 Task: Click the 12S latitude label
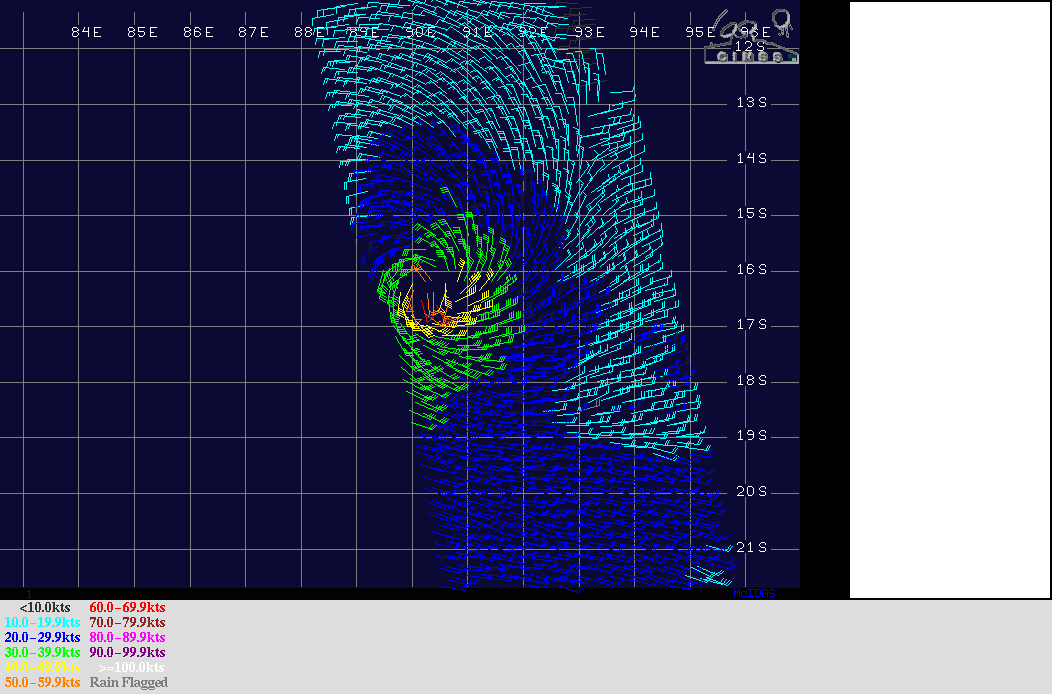(751, 46)
